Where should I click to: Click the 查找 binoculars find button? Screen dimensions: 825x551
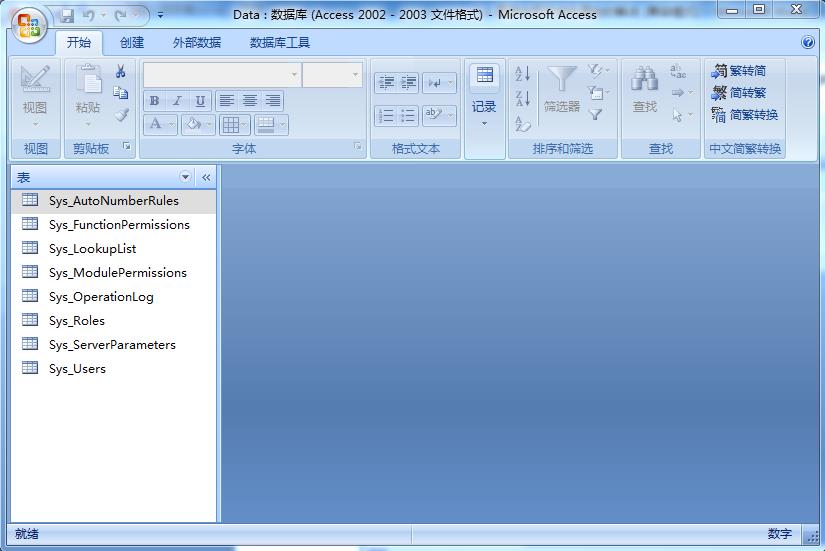645,89
